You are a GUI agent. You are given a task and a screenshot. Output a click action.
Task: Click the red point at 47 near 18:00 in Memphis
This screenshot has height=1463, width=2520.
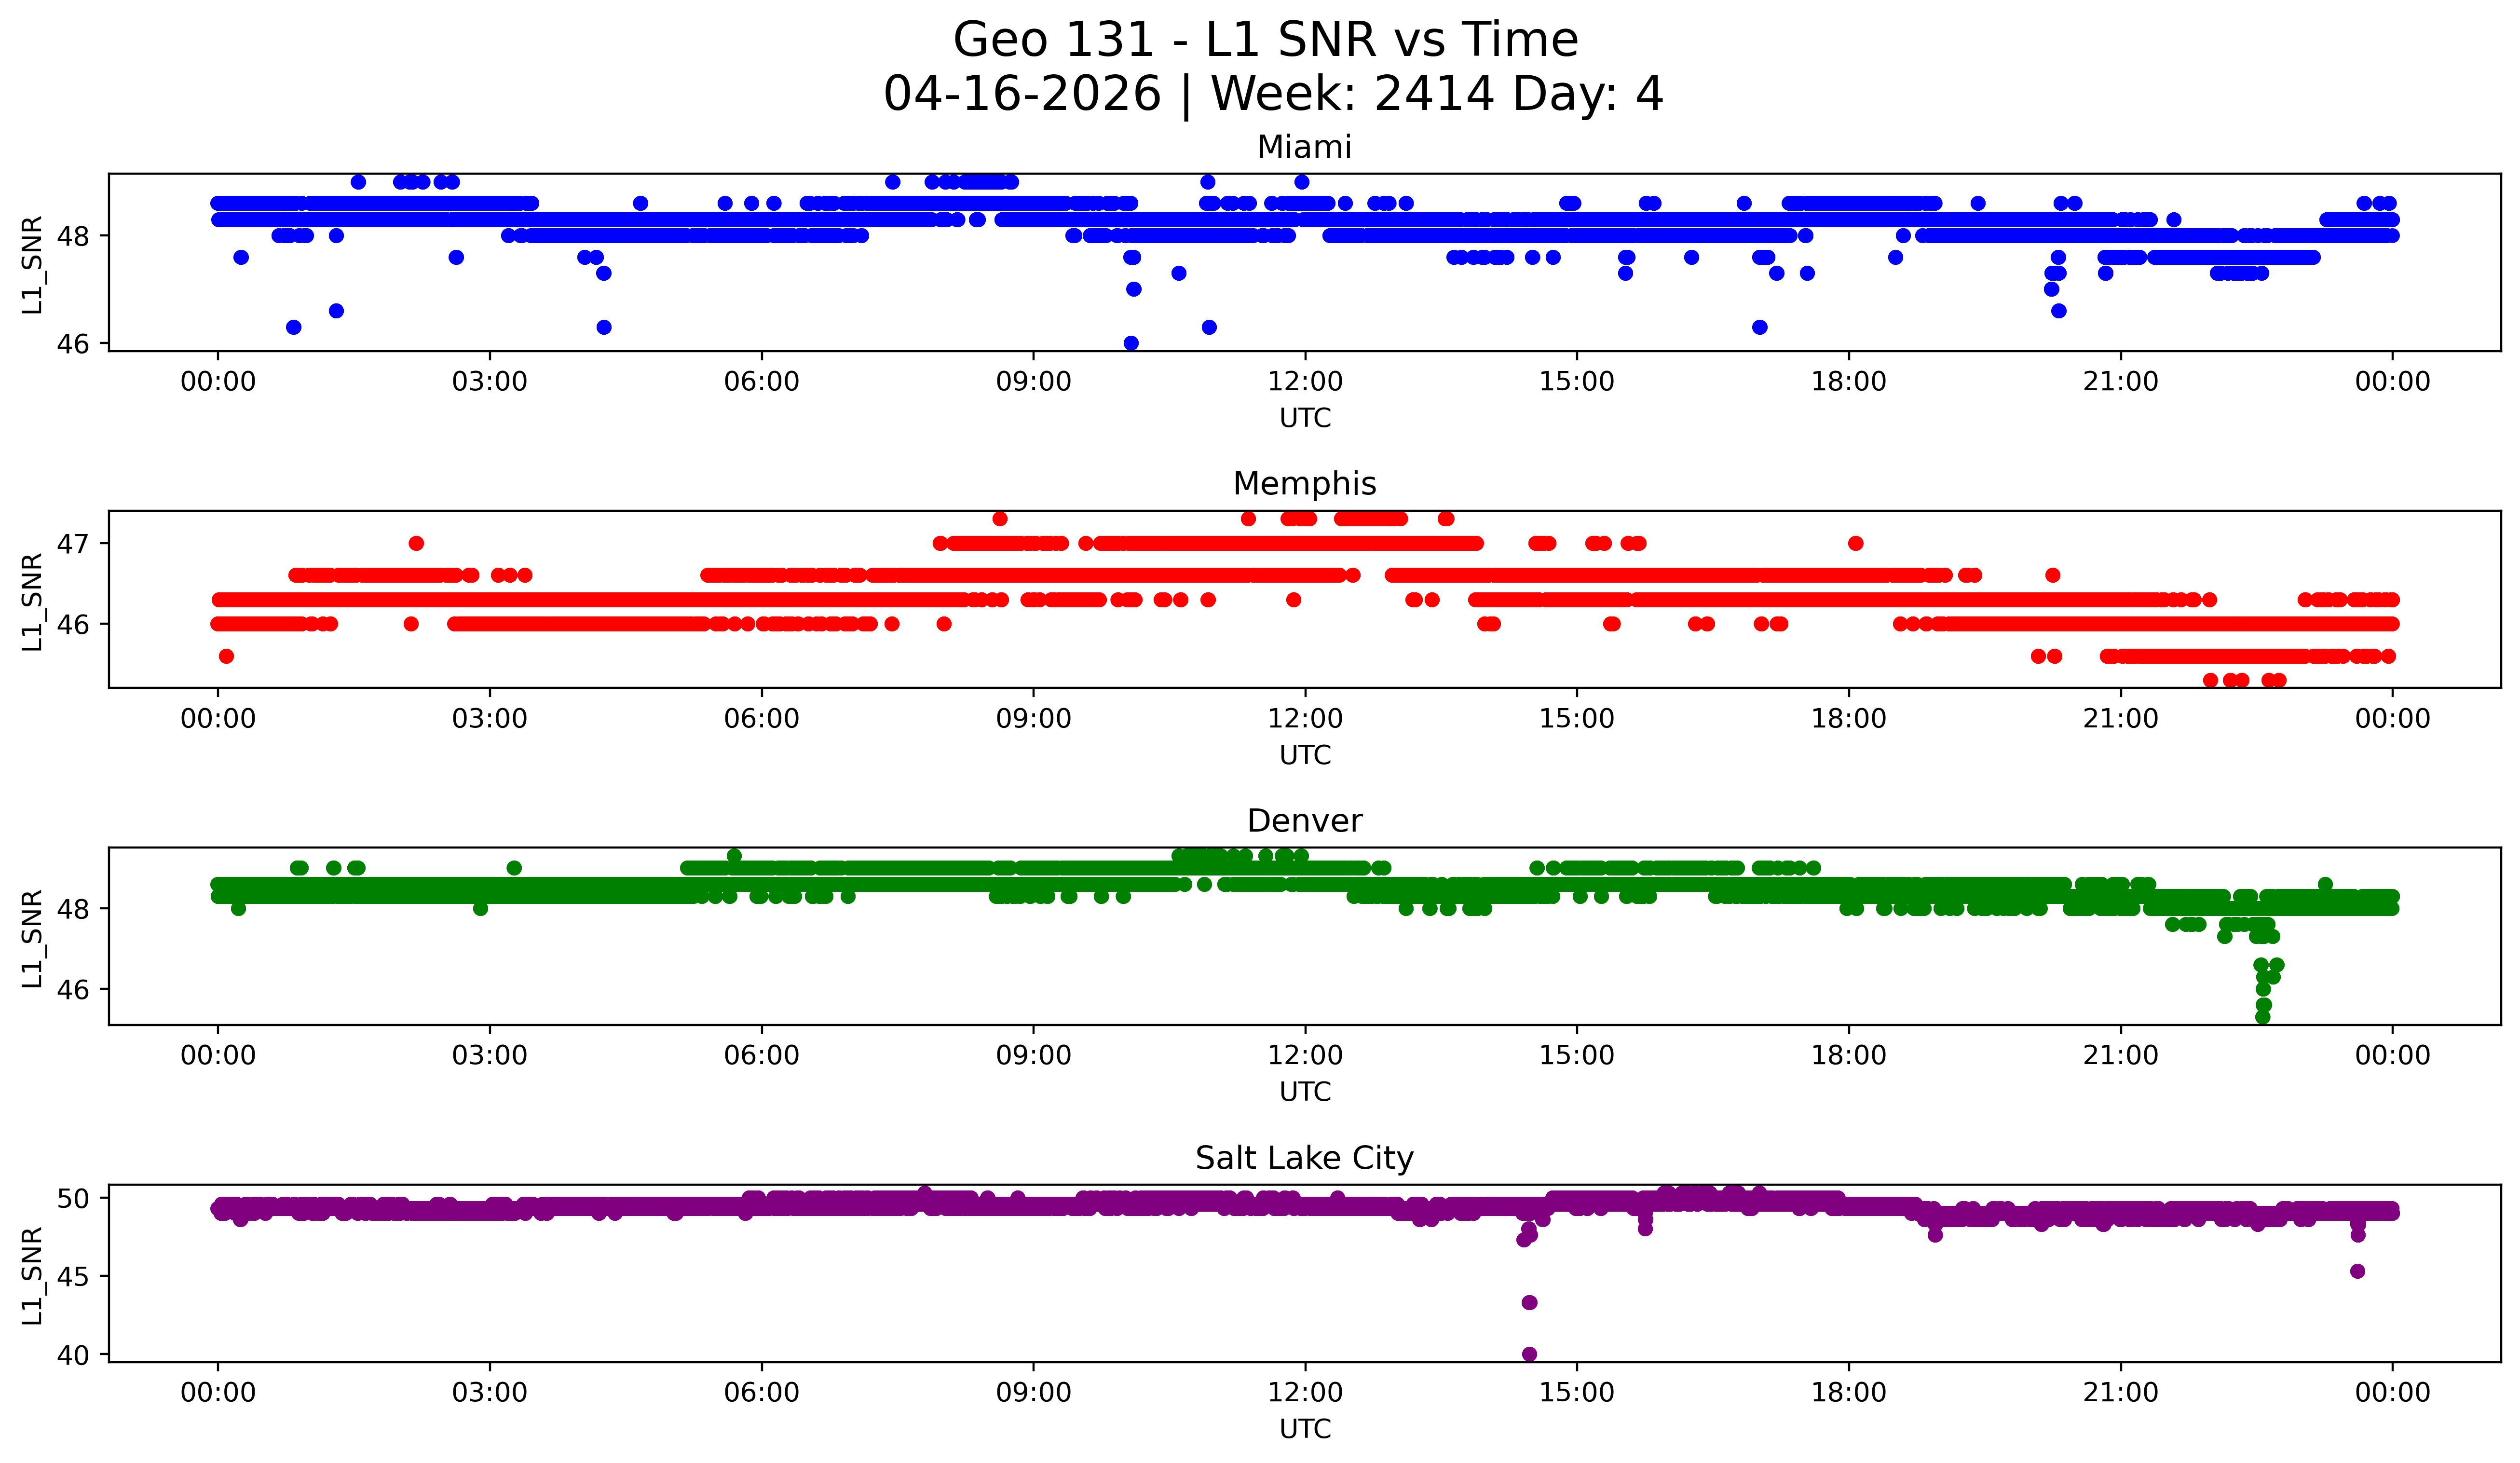(1856, 543)
